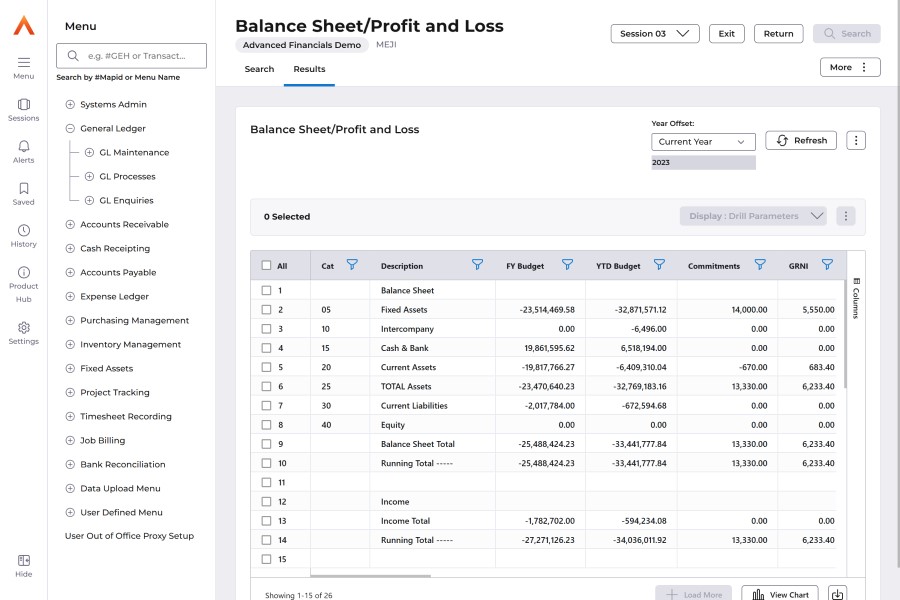Open the More actions button
Image resolution: width=900 pixels, height=600 pixels.
point(850,67)
